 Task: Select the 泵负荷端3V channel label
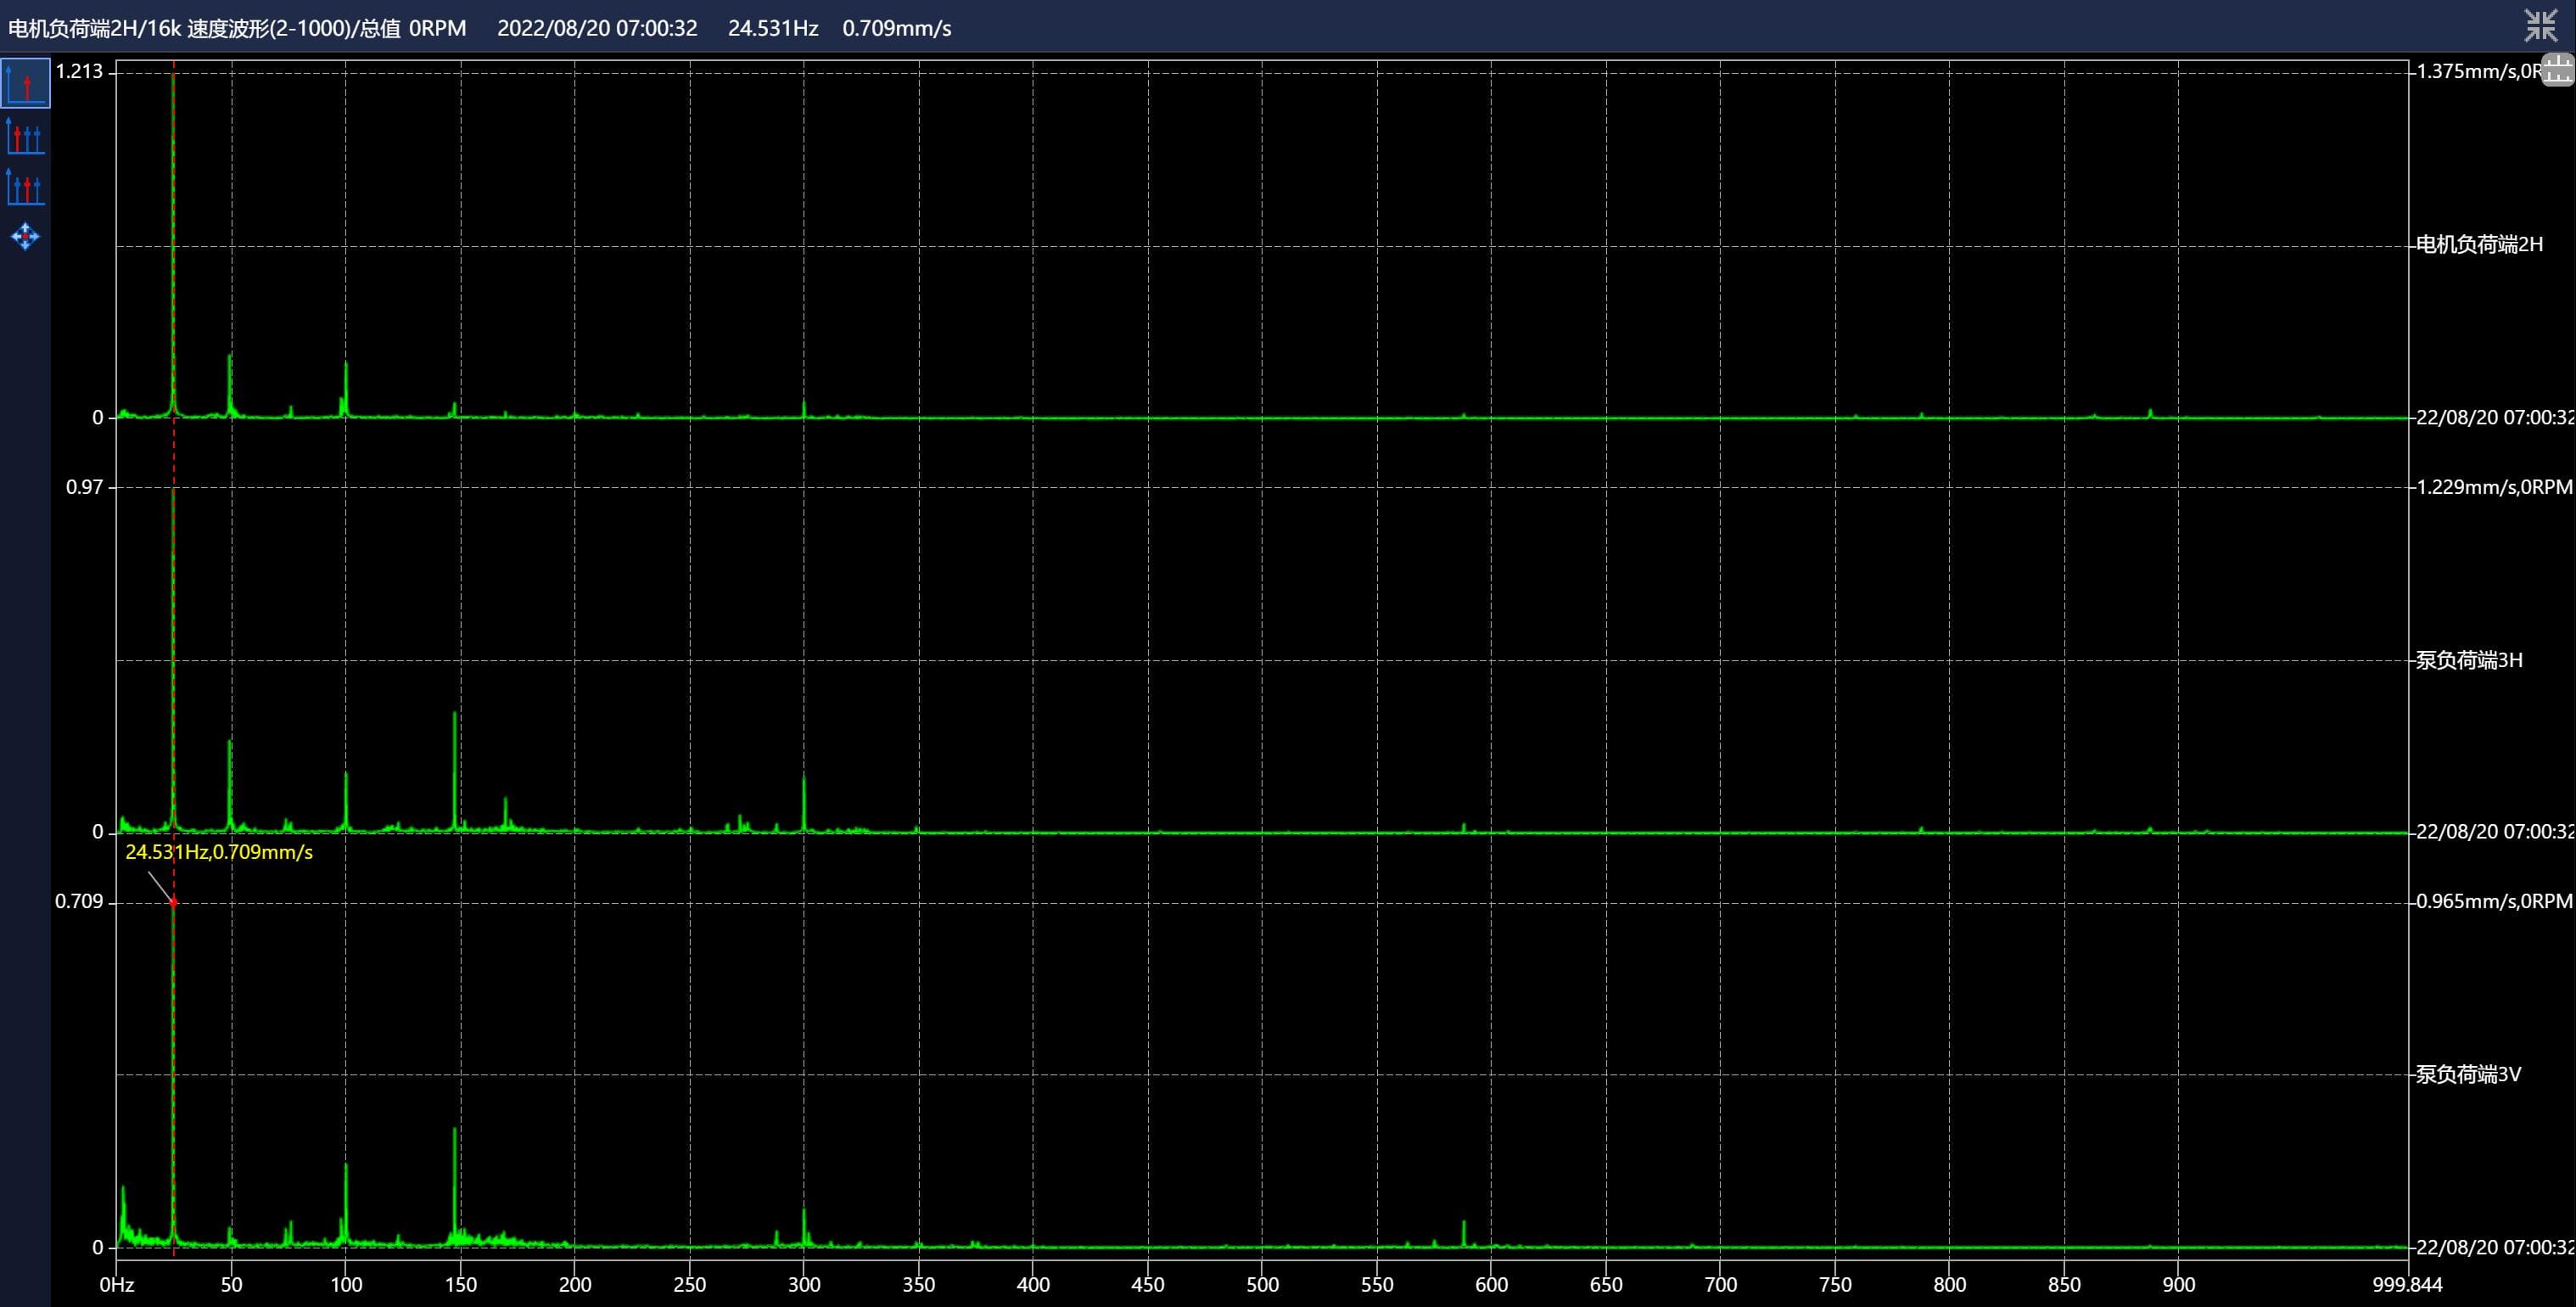[2467, 1075]
